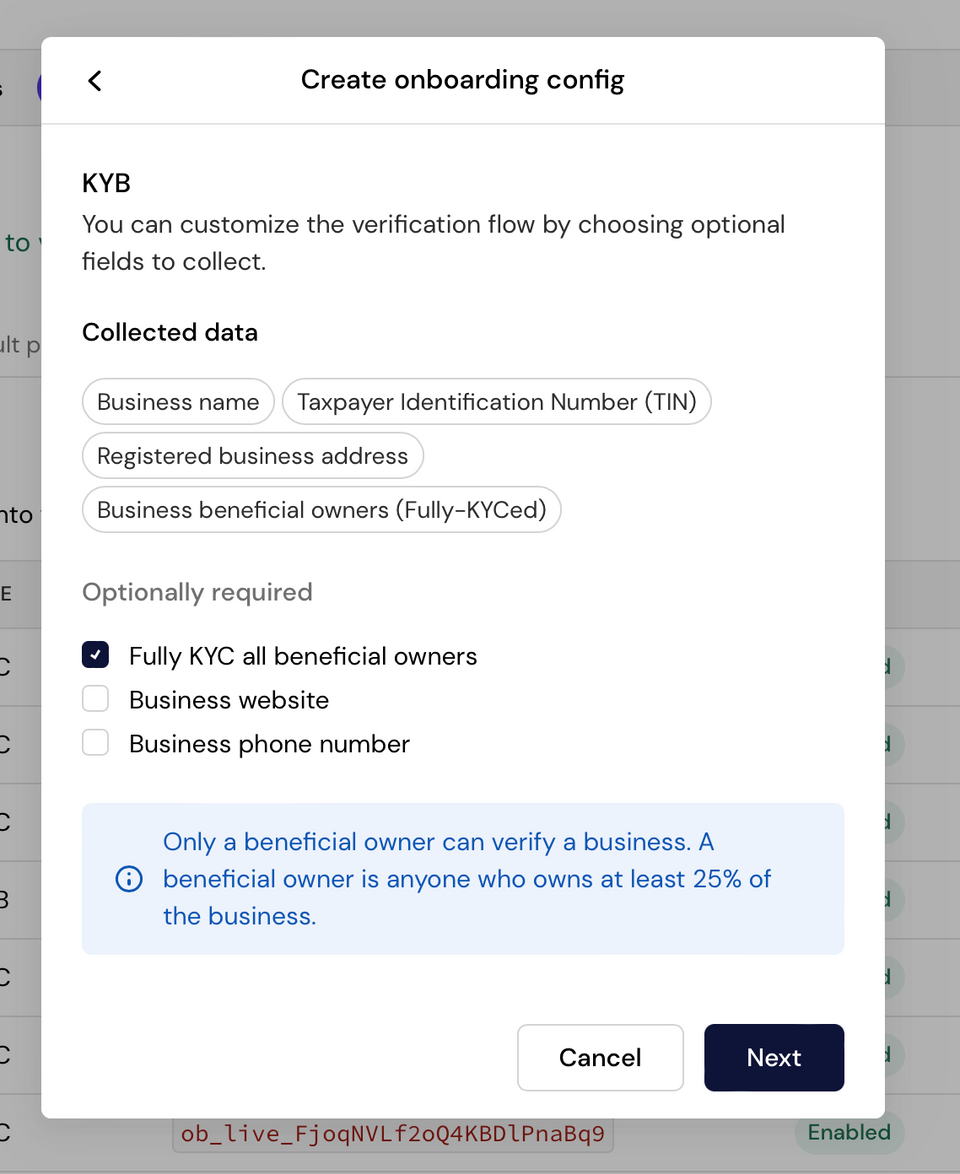This screenshot has height=1174, width=960.
Task: Click the "Fully KYC all beneficial owners" label
Action: point(303,656)
